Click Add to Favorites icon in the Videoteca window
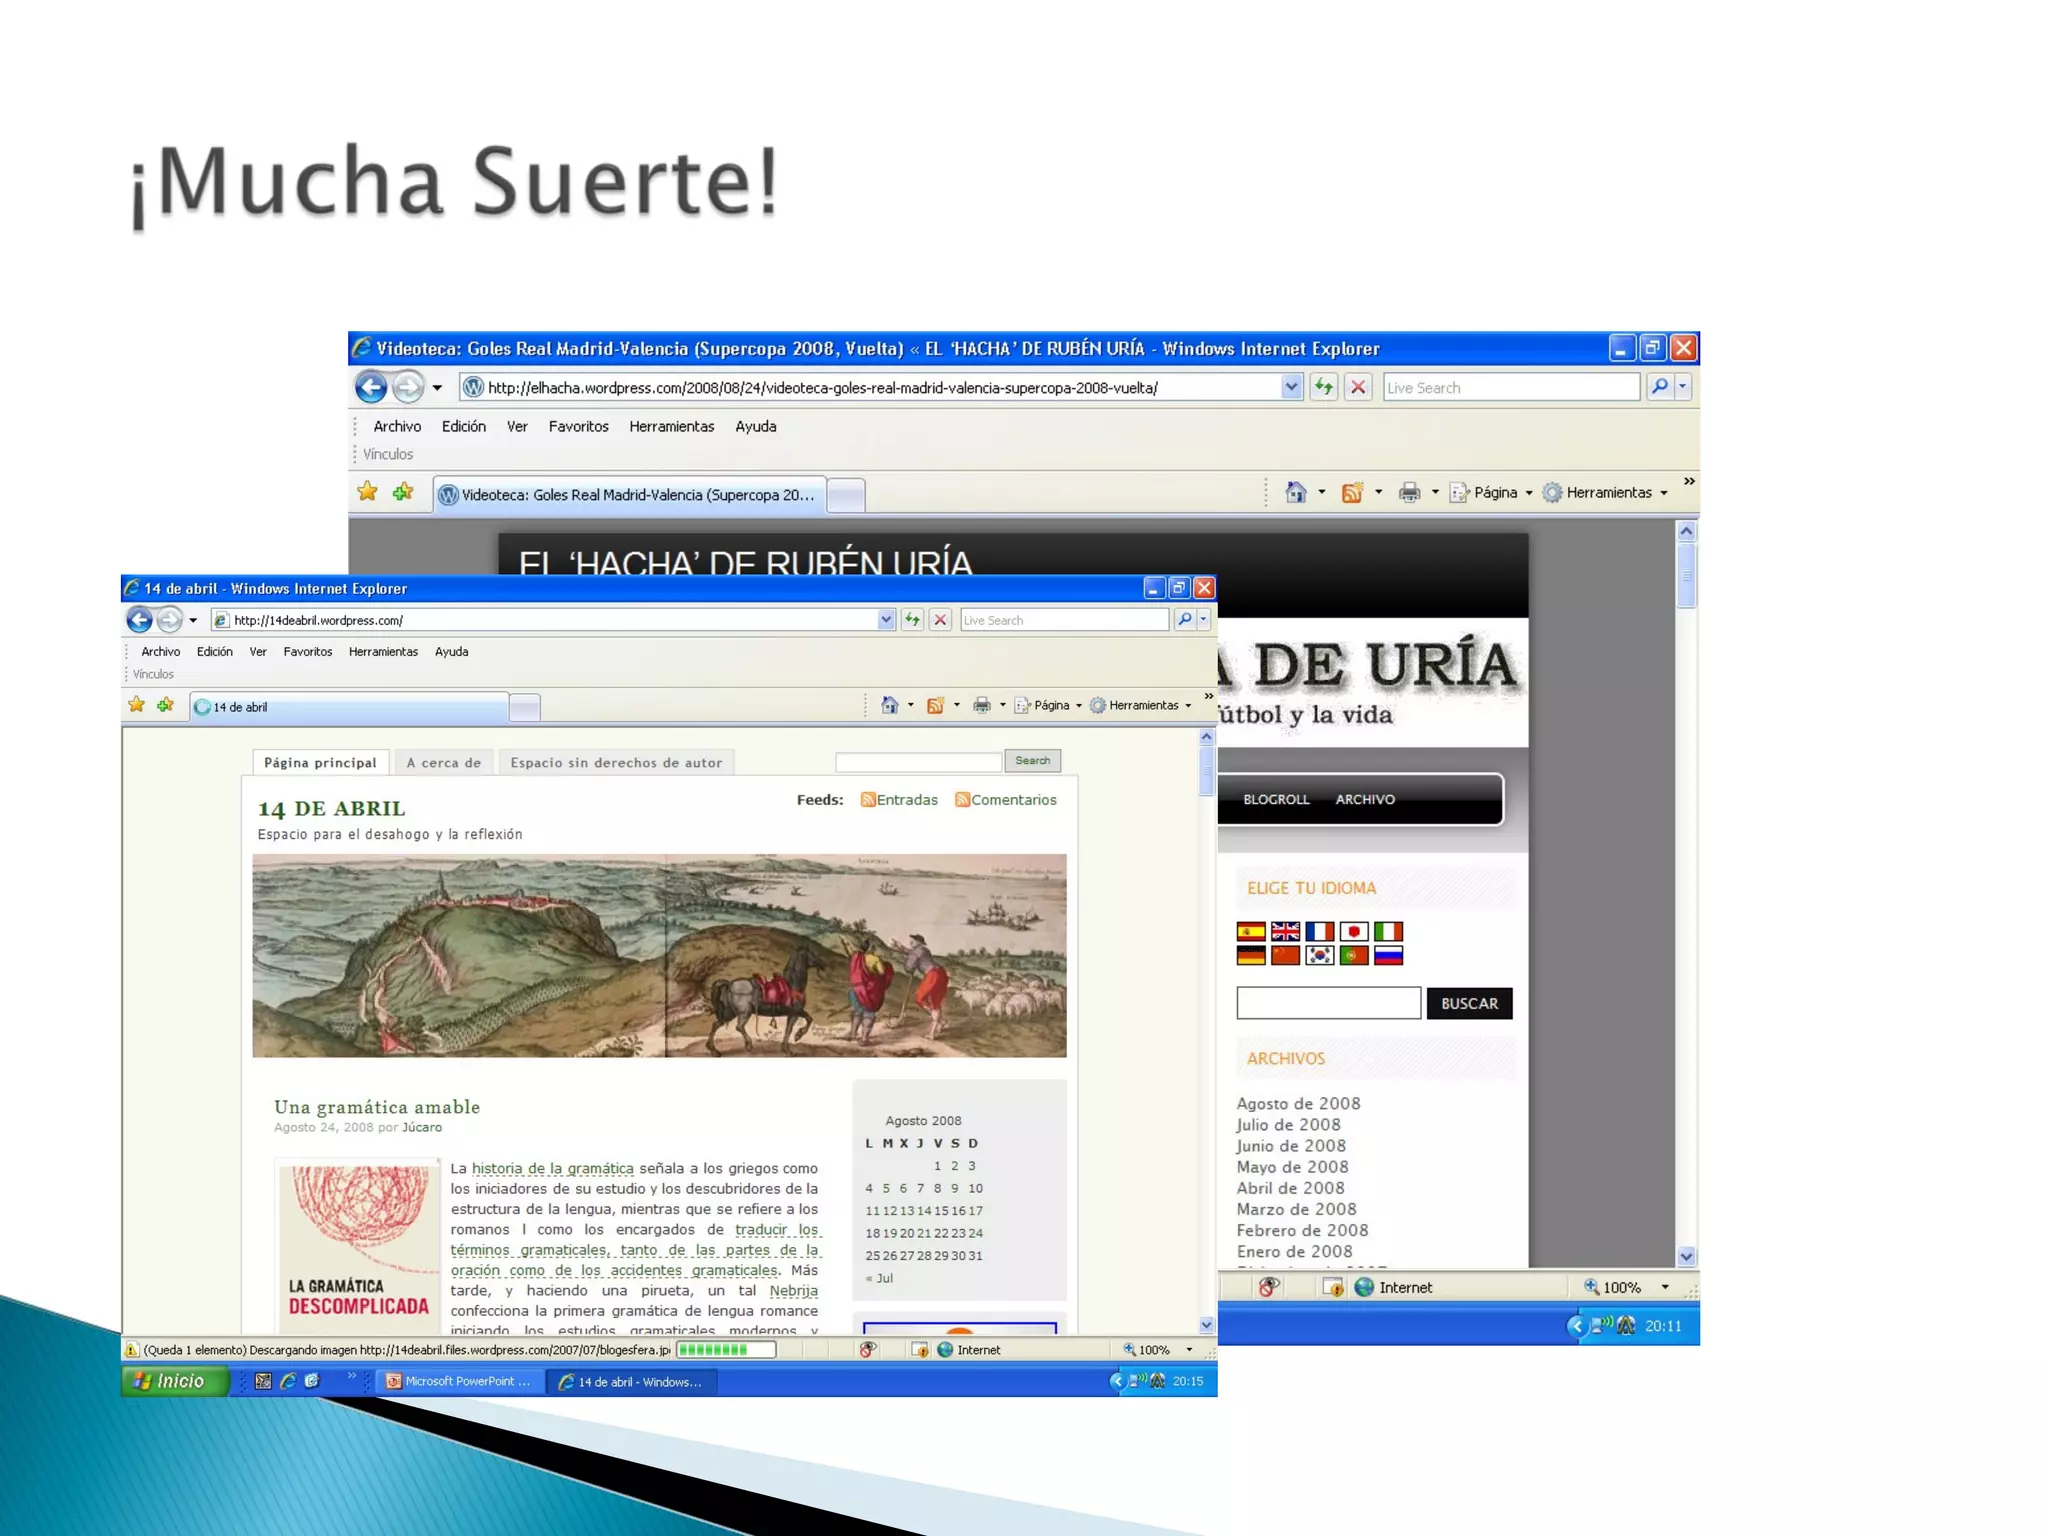 (x=403, y=492)
